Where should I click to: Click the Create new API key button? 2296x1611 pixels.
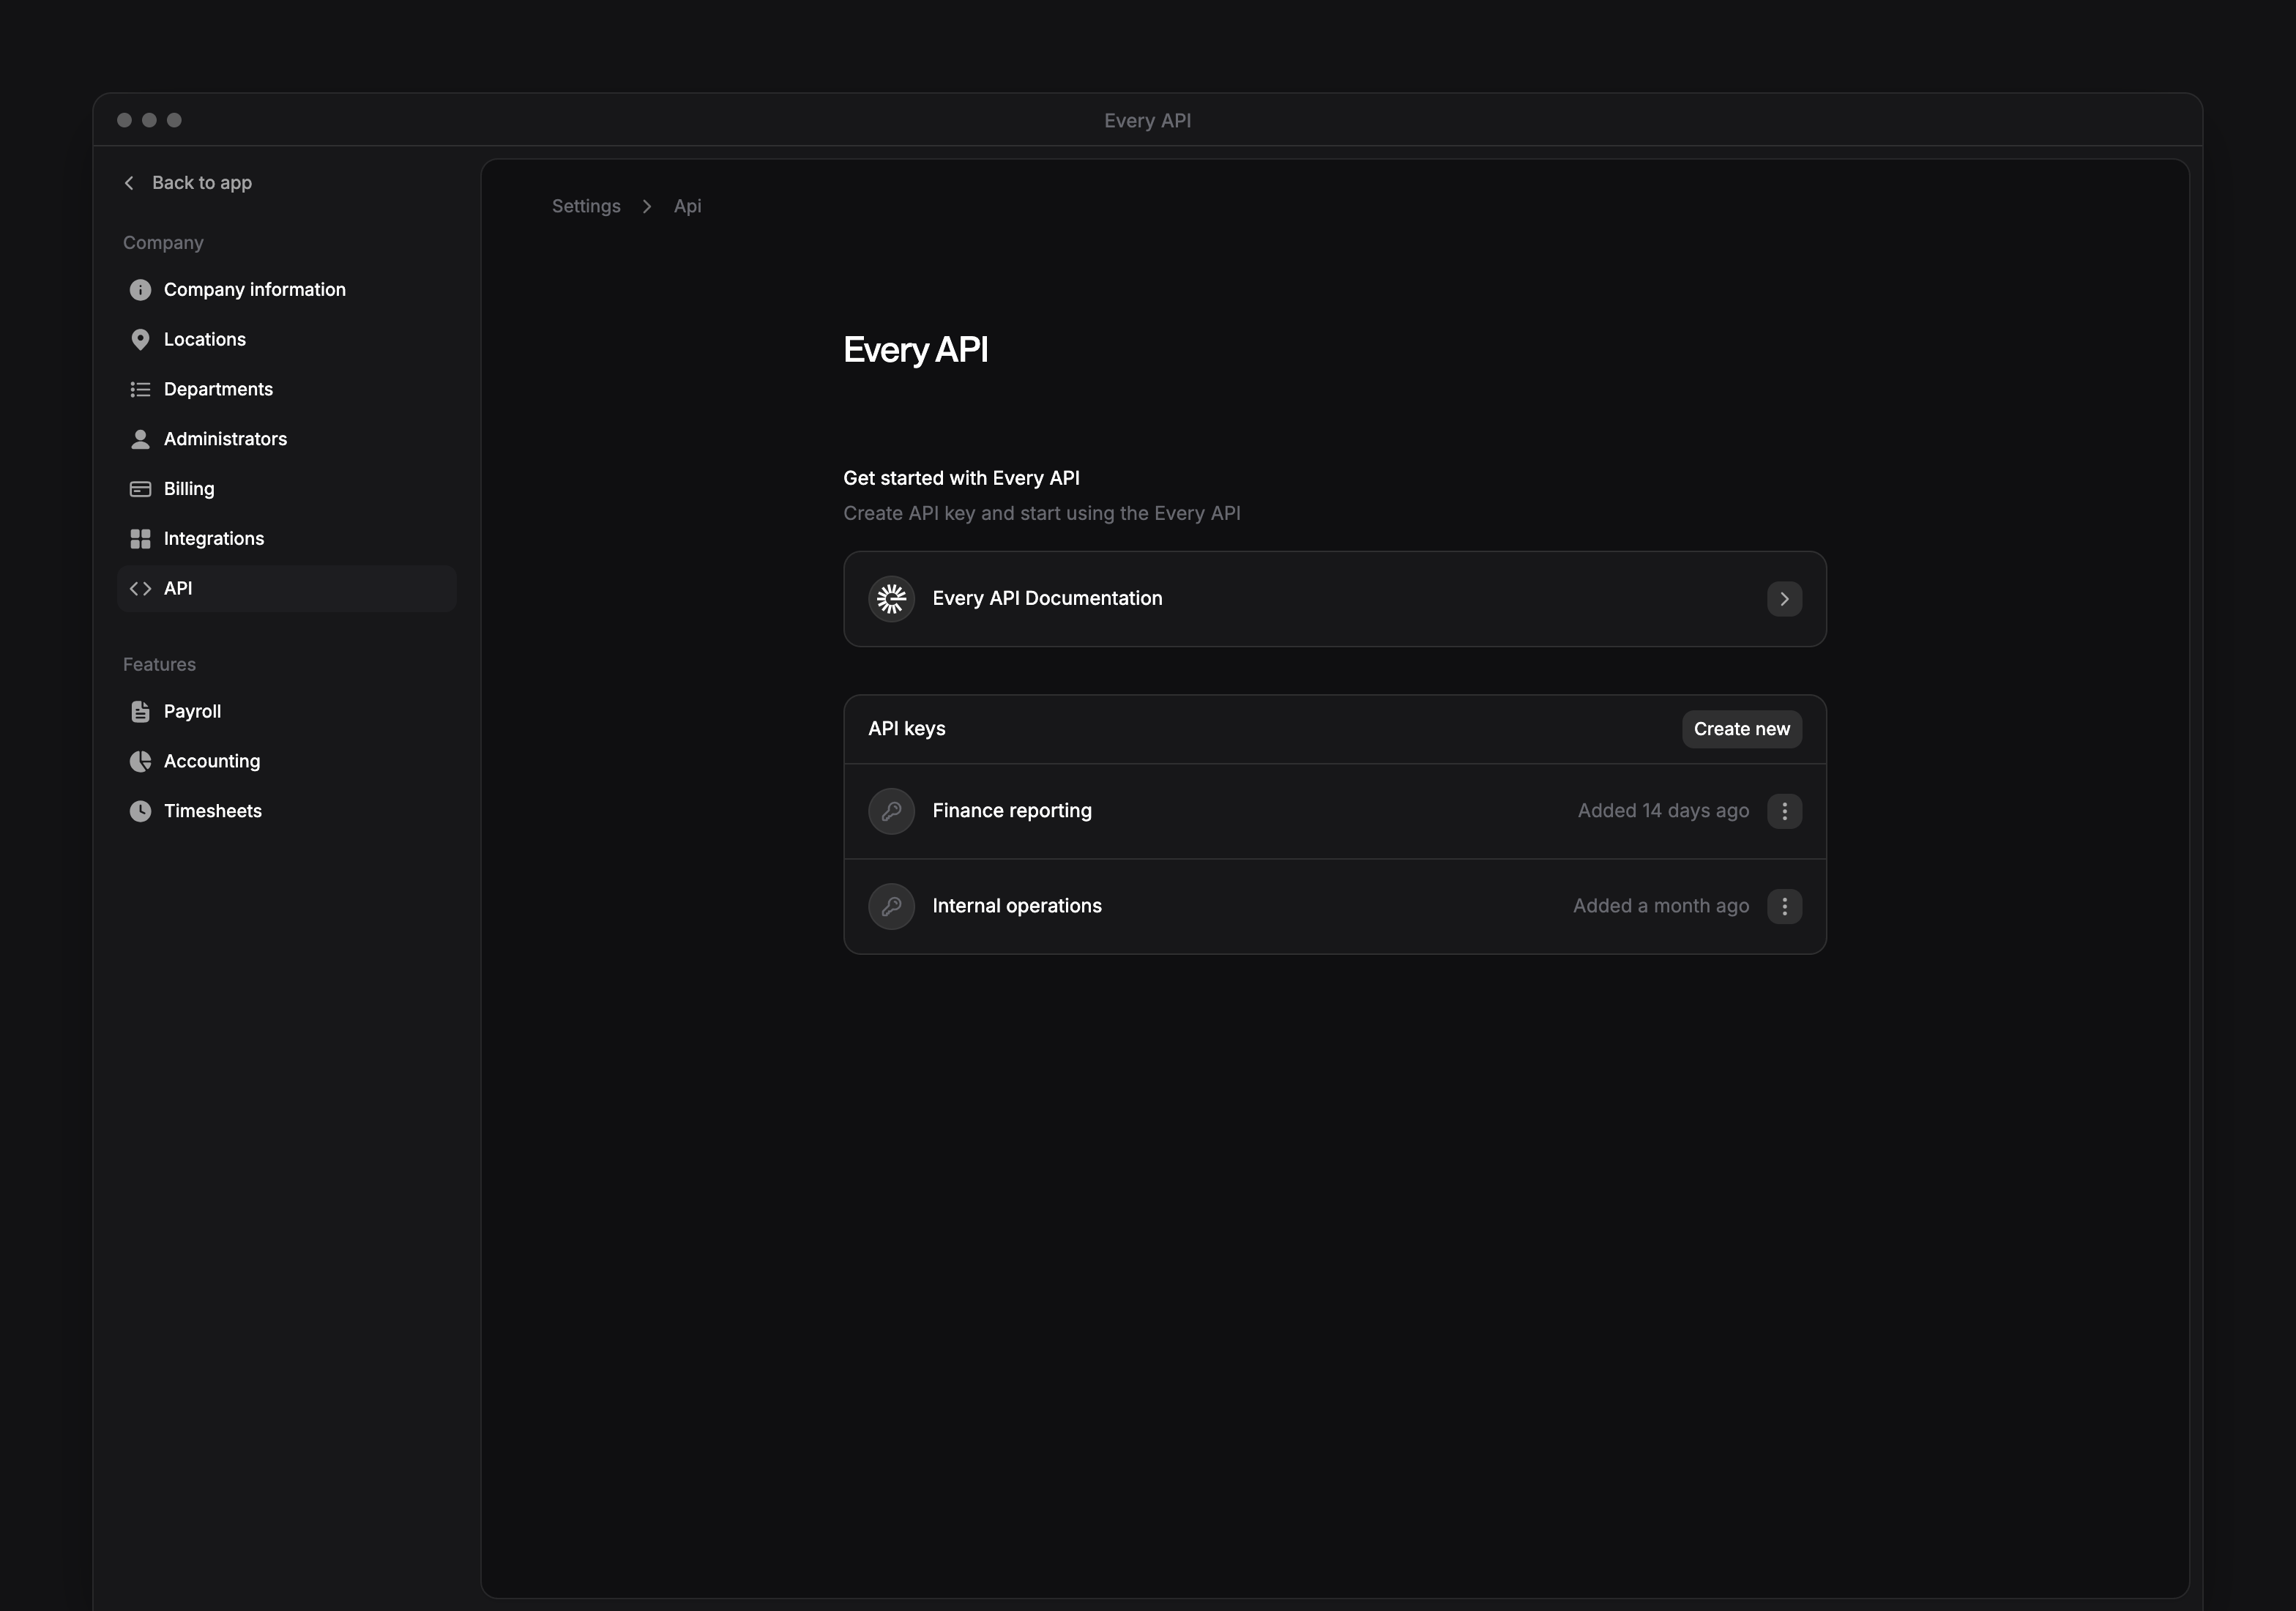point(1741,729)
